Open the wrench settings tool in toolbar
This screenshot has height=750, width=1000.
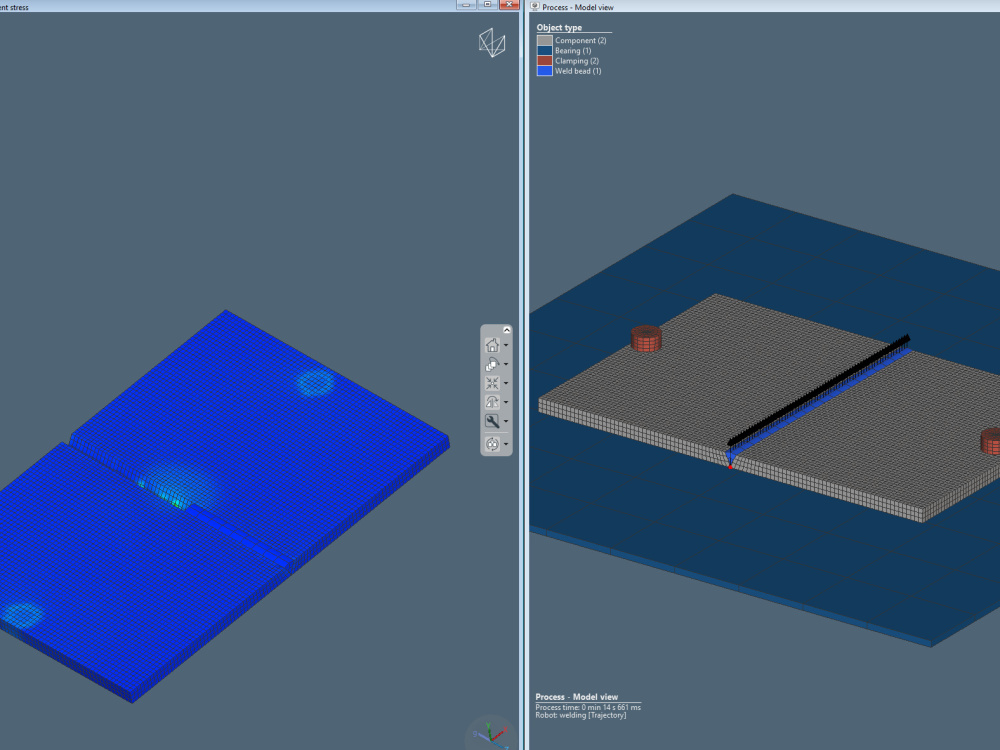tap(492, 421)
